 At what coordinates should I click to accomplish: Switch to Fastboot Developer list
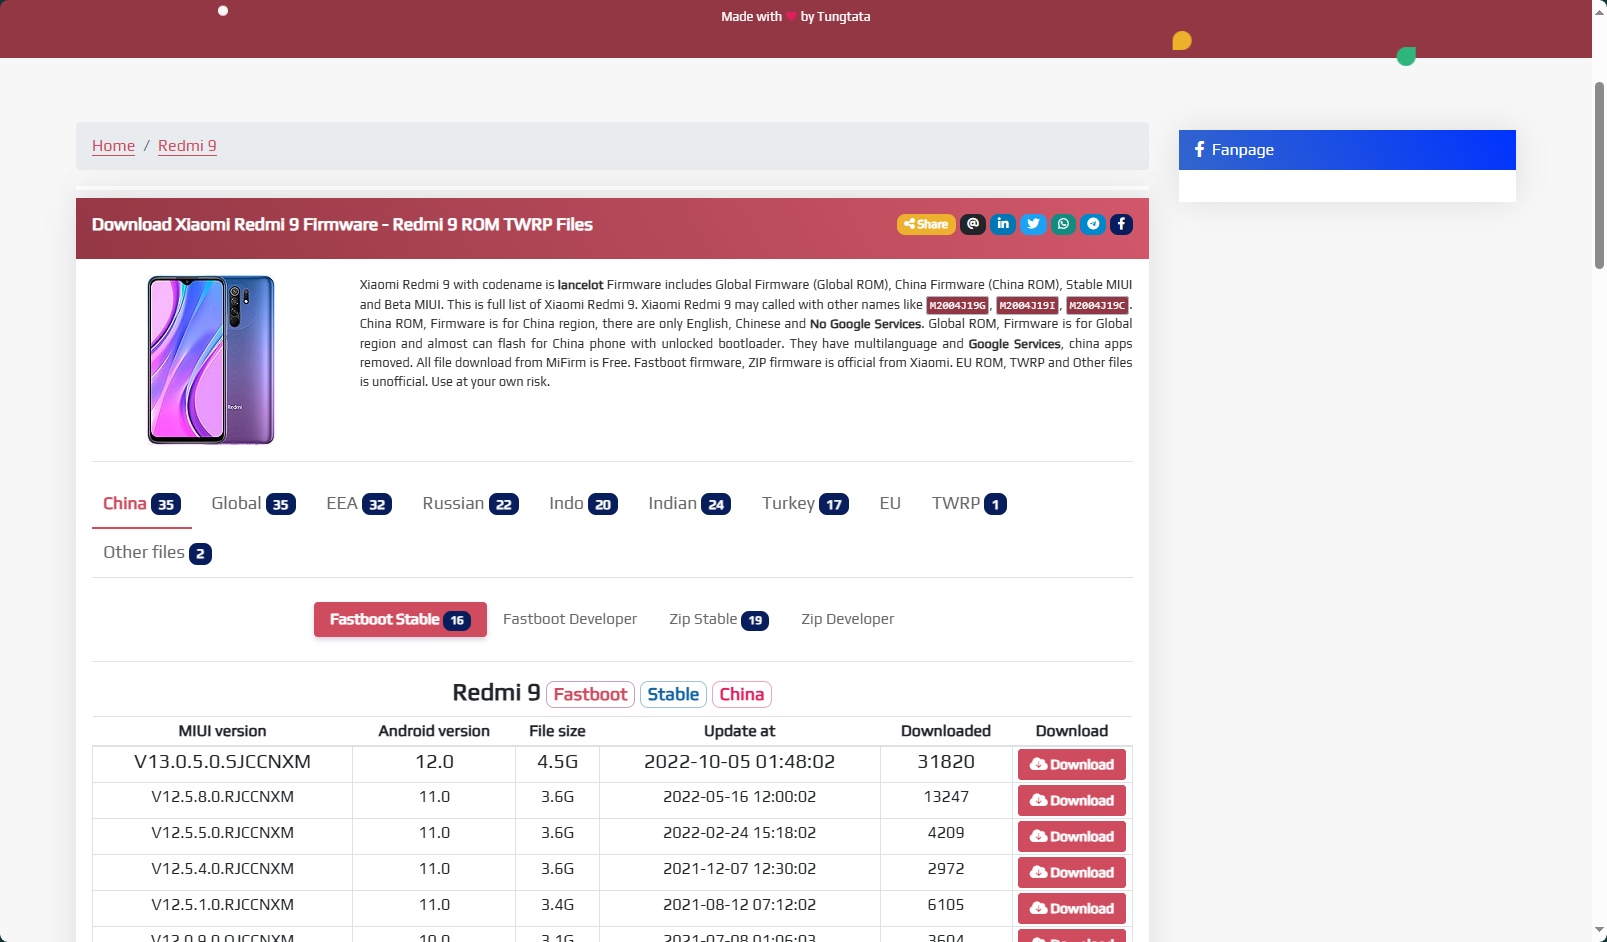(x=570, y=620)
